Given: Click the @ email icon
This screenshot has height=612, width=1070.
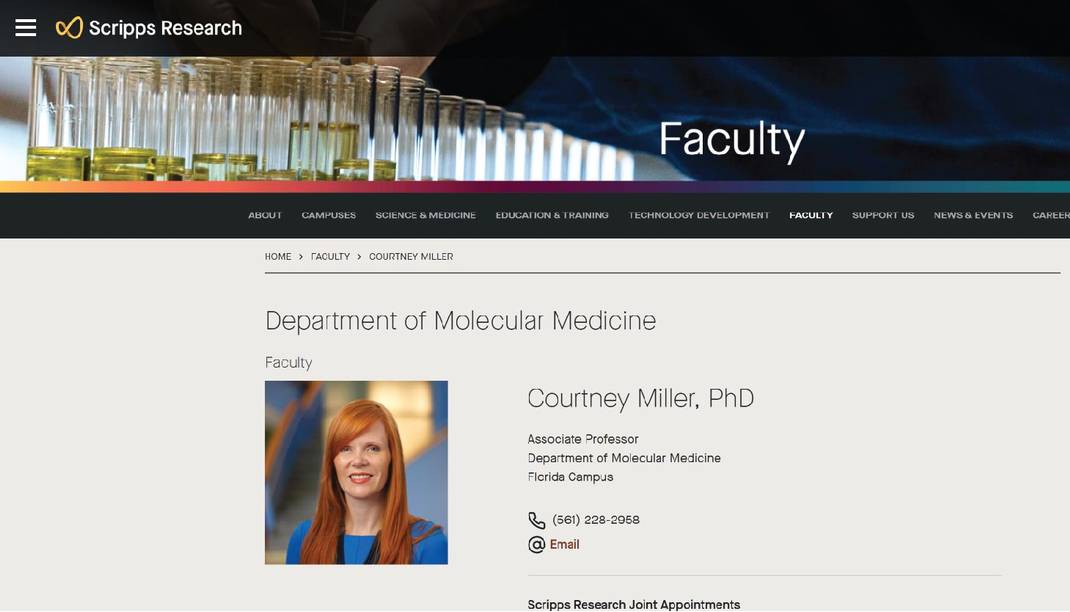Looking at the screenshot, I should [x=535, y=544].
